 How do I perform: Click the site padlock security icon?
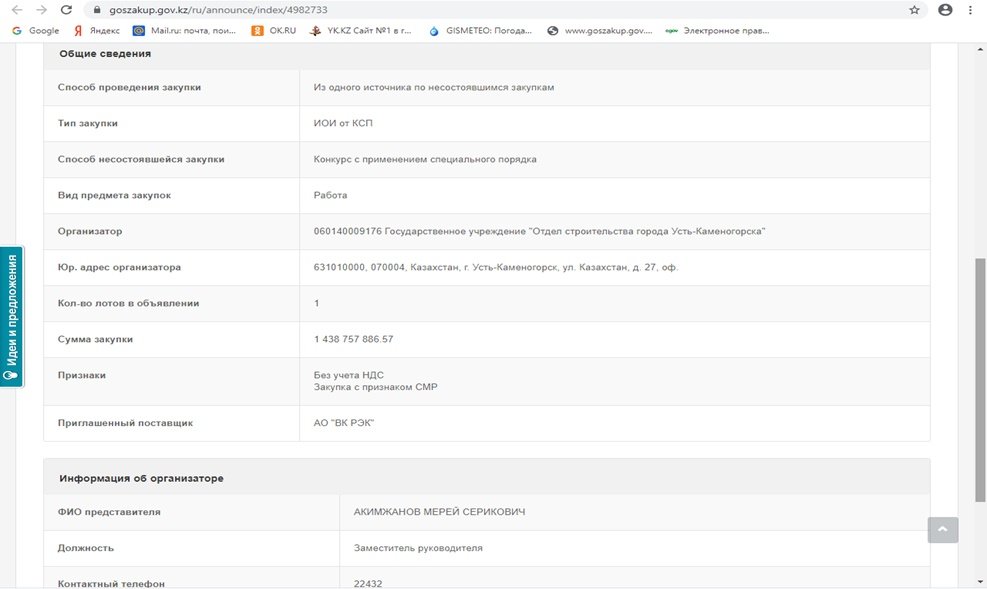(97, 10)
